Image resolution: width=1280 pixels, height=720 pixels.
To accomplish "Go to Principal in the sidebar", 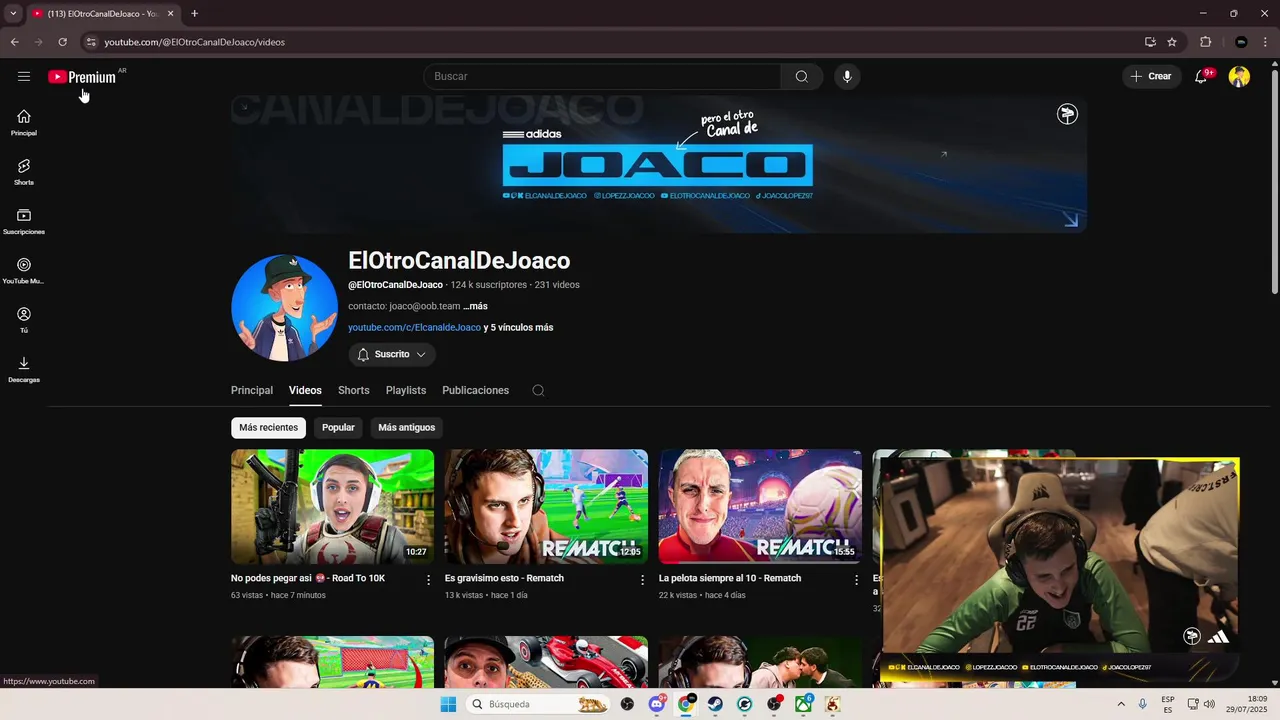I will tap(24, 123).
